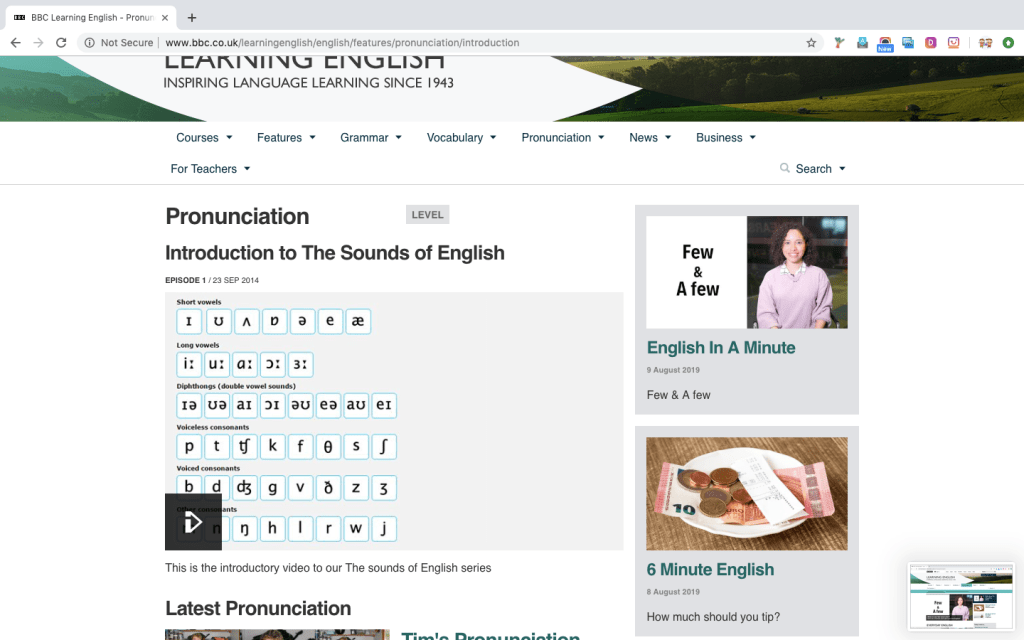
Task: Click the green circle up-arrow icon in toolbar
Action: tap(1008, 43)
